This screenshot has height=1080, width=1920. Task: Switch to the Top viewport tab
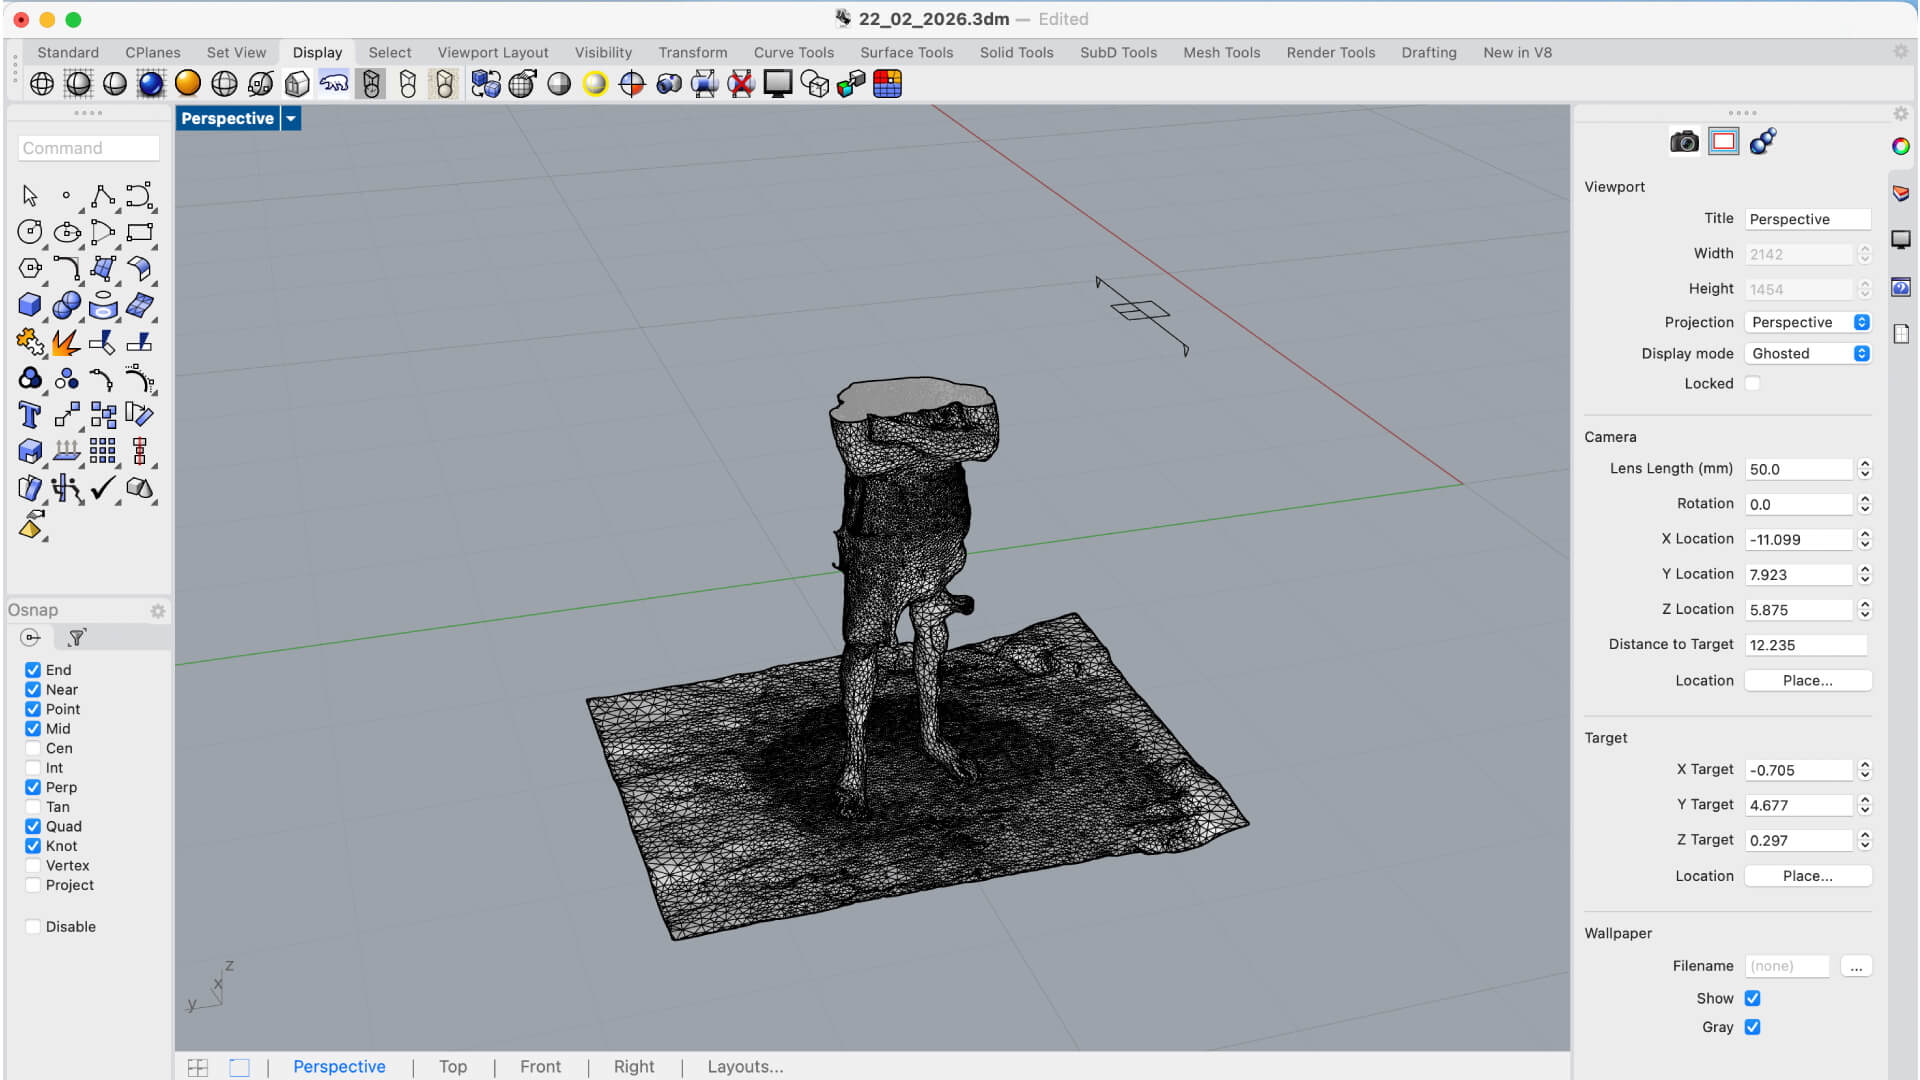453,1067
